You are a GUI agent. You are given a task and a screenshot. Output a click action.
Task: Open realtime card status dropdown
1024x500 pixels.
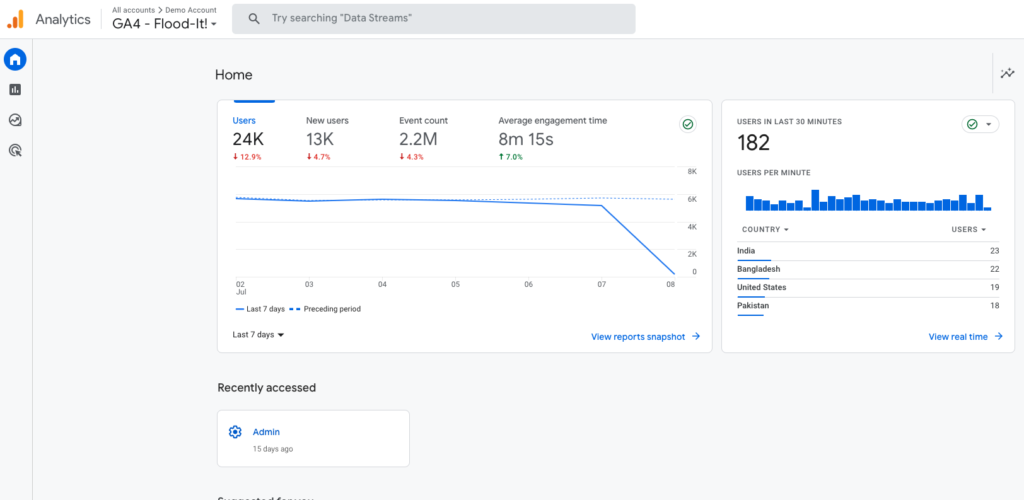(980, 124)
